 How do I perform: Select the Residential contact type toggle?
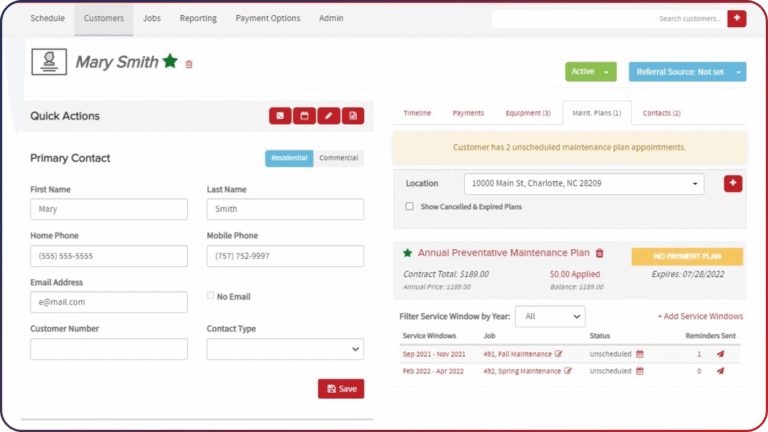[x=289, y=158]
